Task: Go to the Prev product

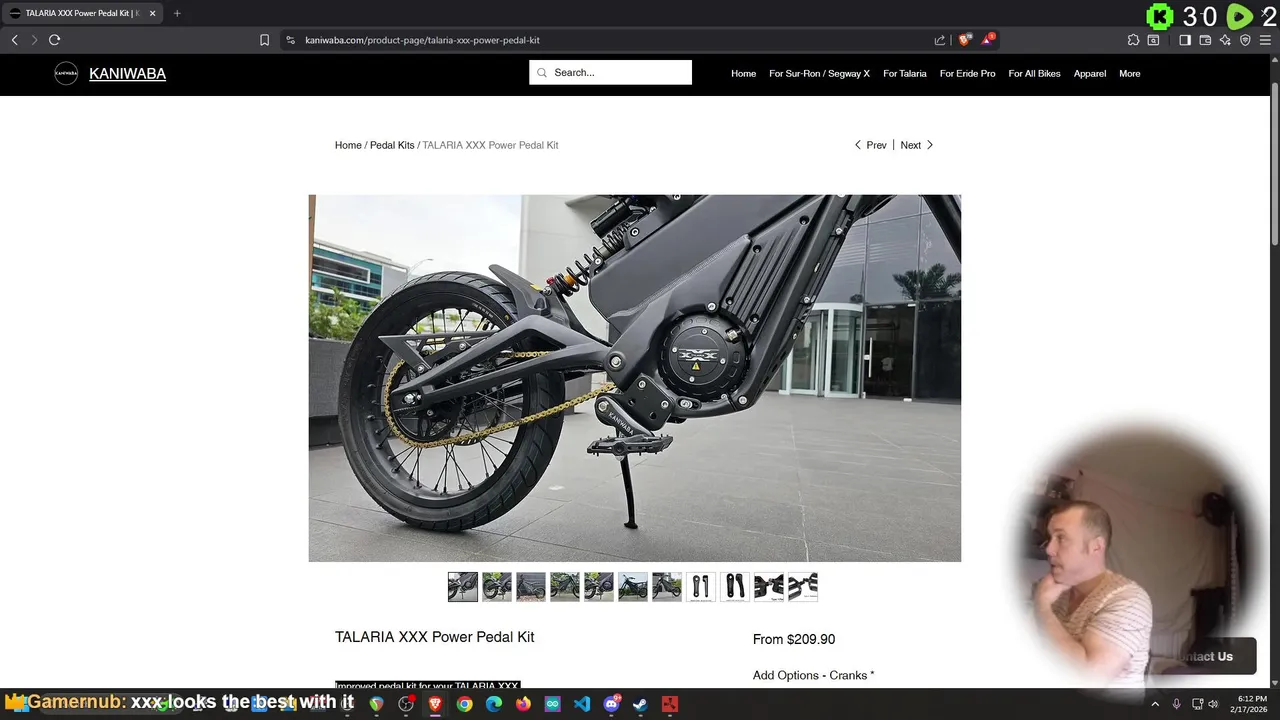Action: pyautogui.click(x=870, y=145)
